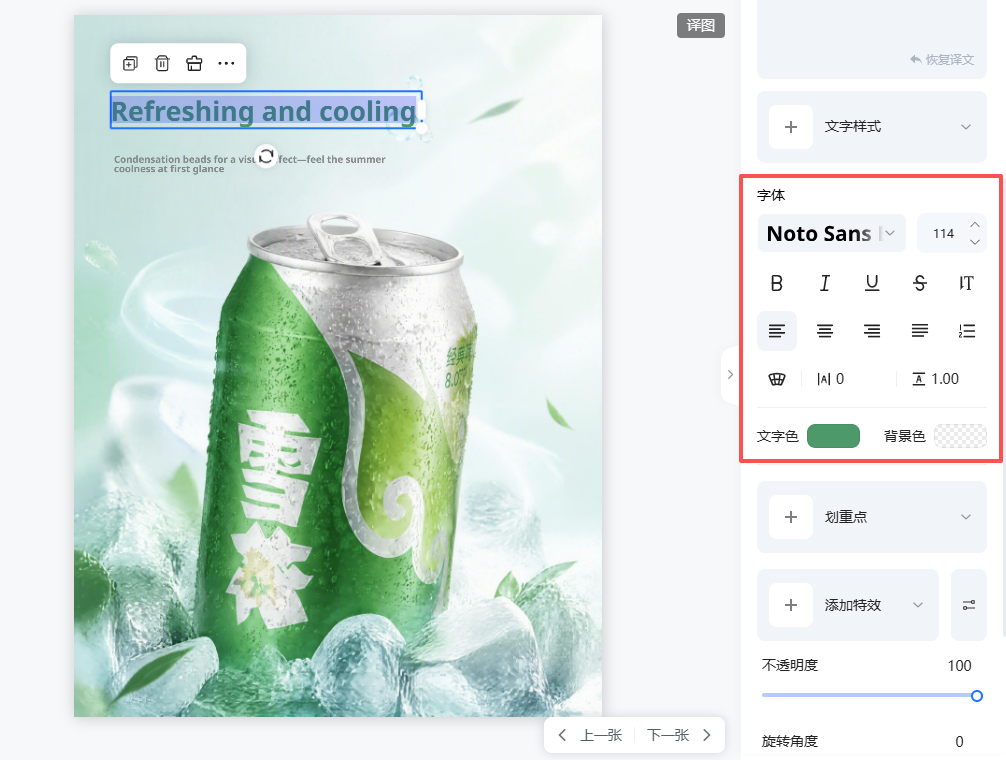Toggle bold formatting
Screen dimensions: 1006x760
(776, 283)
